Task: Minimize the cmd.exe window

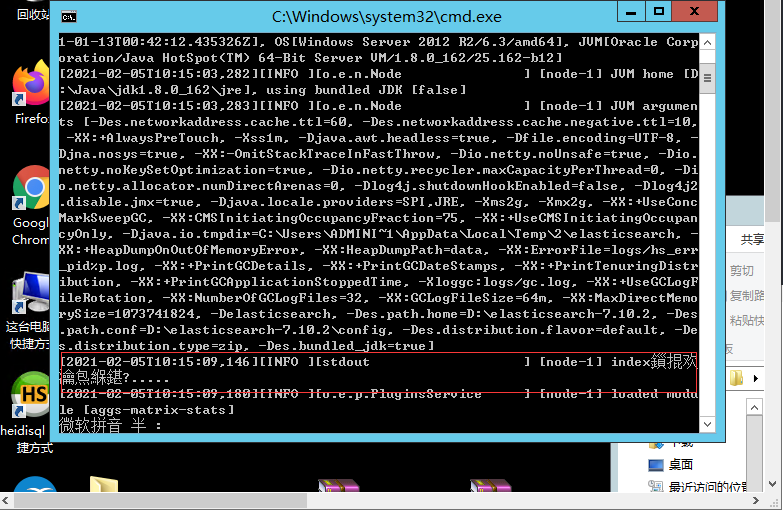Action: 631,11
